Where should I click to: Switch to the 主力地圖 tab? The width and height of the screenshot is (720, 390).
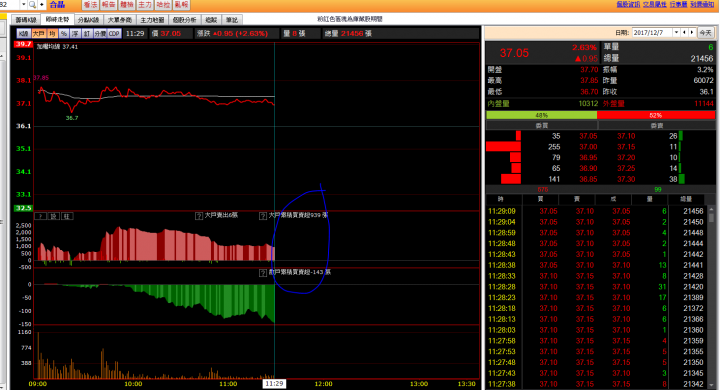point(152,20)
